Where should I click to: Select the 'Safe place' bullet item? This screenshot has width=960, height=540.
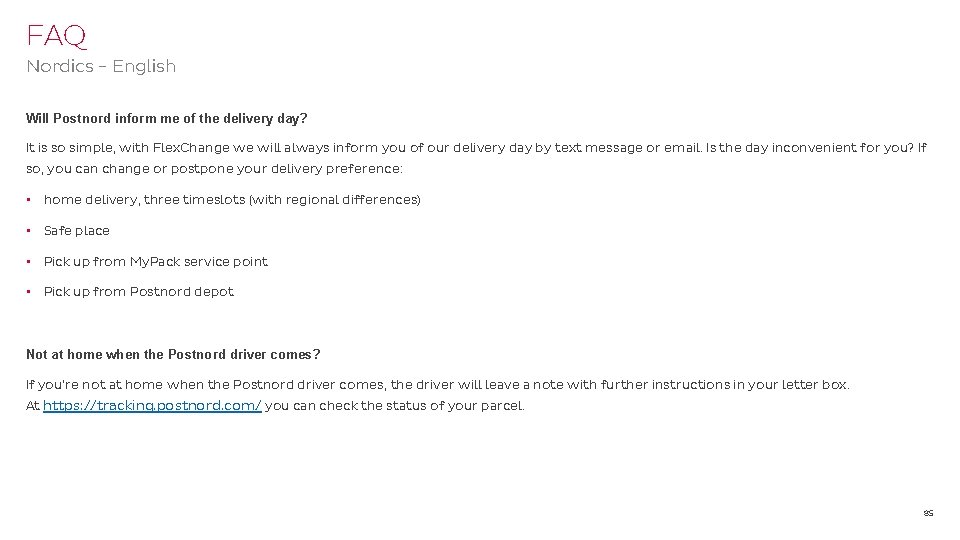(x=77, y=231)
